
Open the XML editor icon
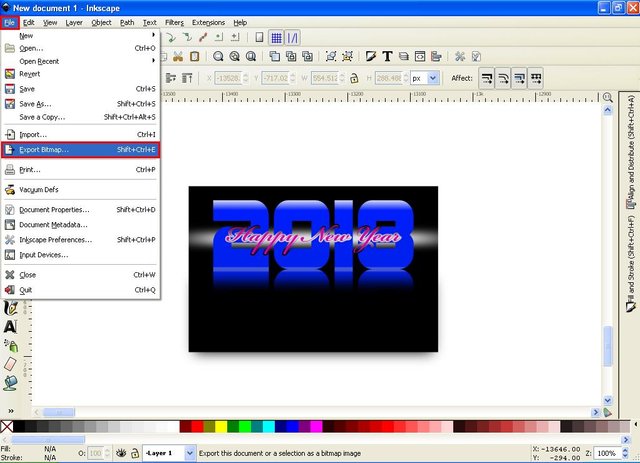click(x=420, y=56)
